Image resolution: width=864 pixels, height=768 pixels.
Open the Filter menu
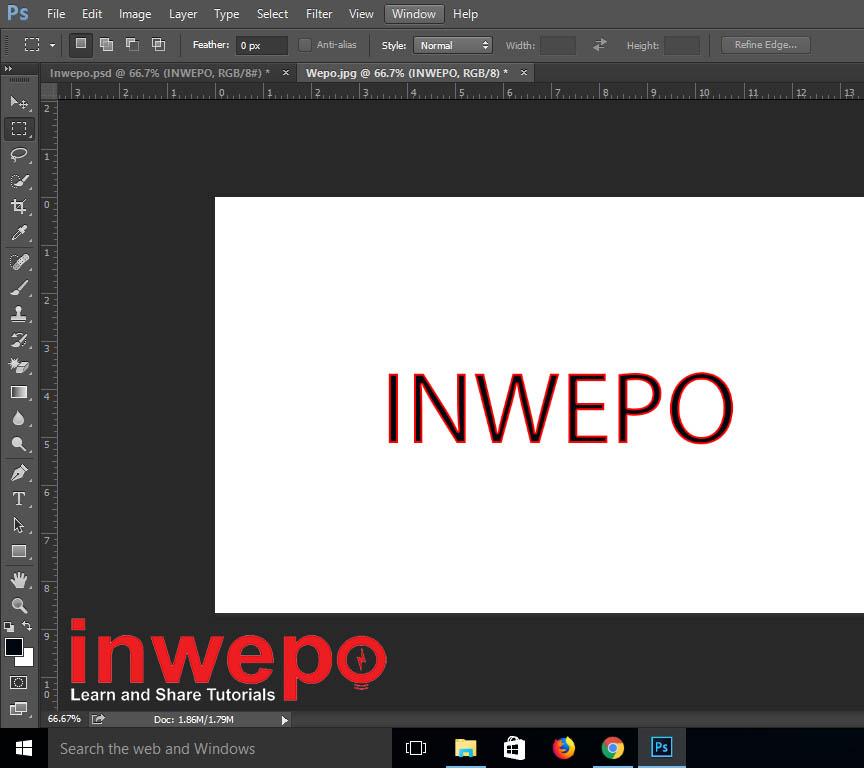pos(319,14)
